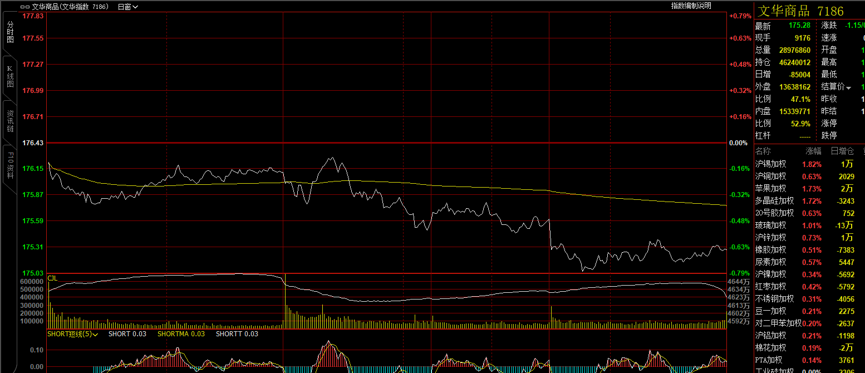The image size is (865, 373).
Task: Select the 多晶硅加权 row
Action: [x=809, y=201]
